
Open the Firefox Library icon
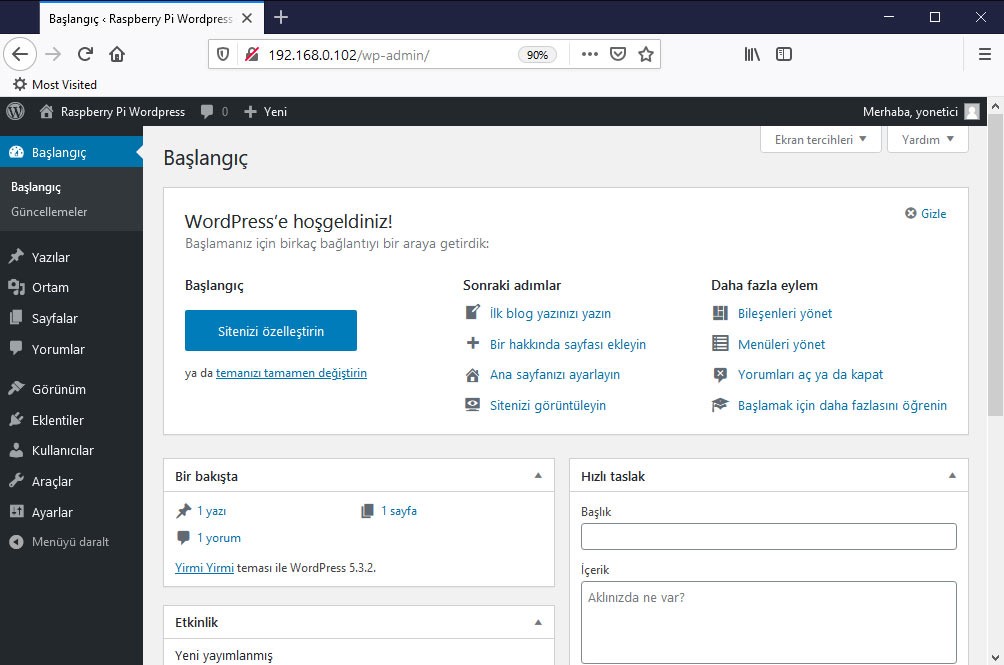pos(752,54)
